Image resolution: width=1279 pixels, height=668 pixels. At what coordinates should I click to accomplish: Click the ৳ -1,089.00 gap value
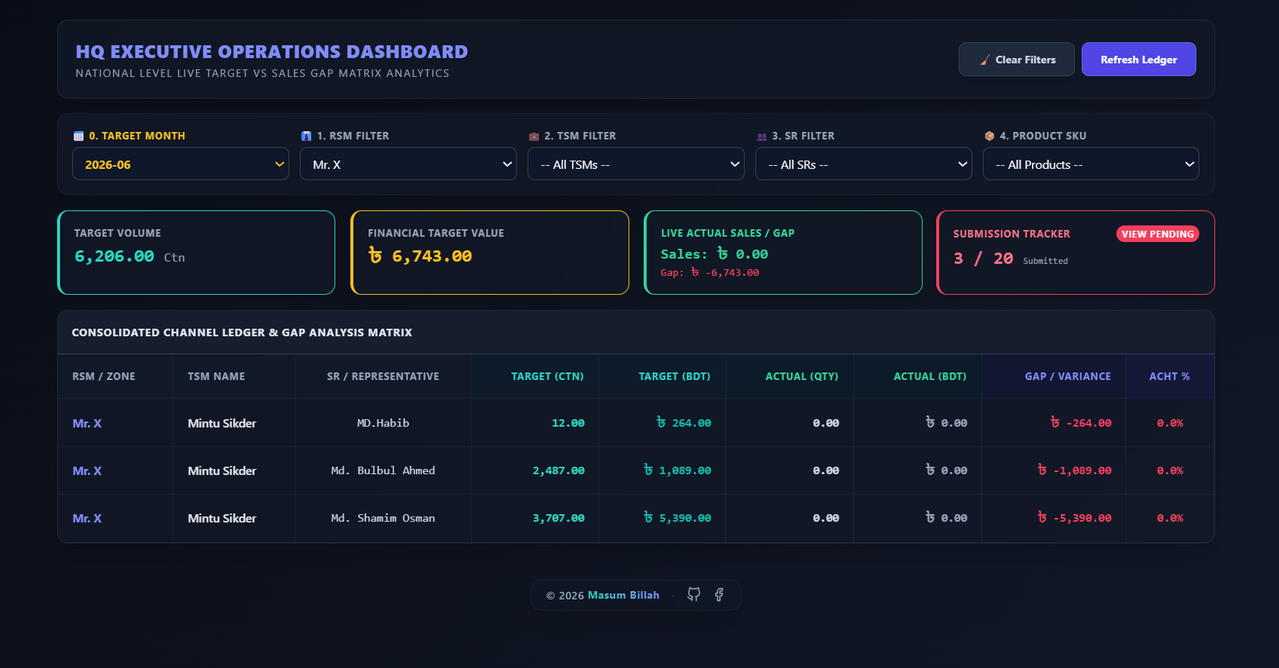[1074, 470]
